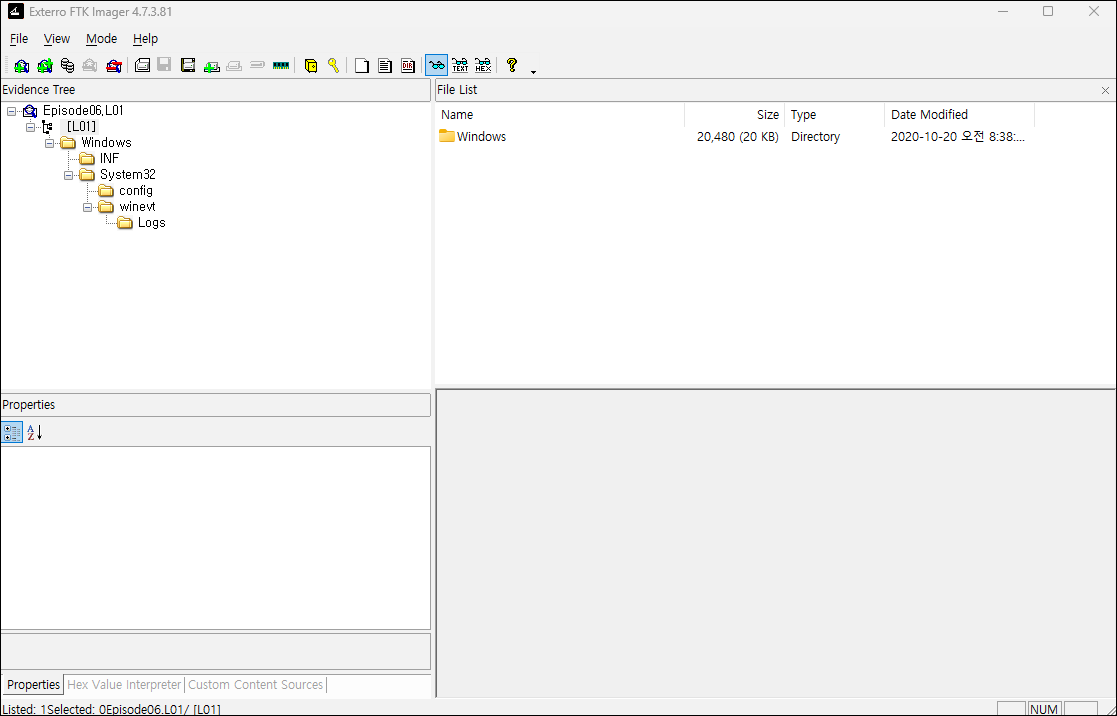Maximize the FTK Imager window
The height and width of the screenshot is (716, 1117).
point(1048,11)
